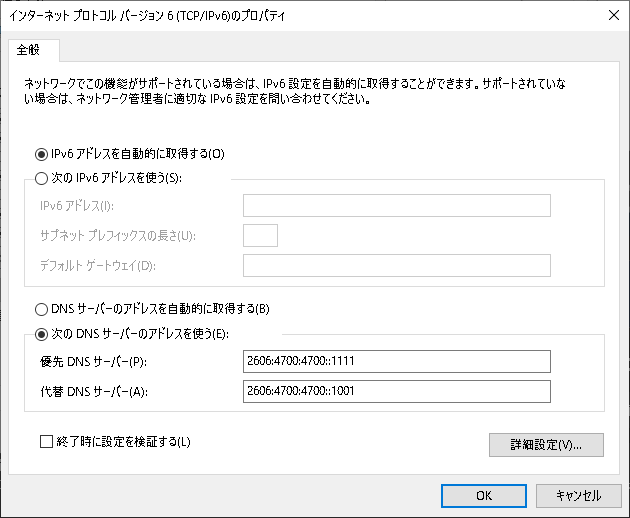Check 終了時に設定を検証する checkbox
This screenshot has height=518, width=630.
tap(46, 441)
